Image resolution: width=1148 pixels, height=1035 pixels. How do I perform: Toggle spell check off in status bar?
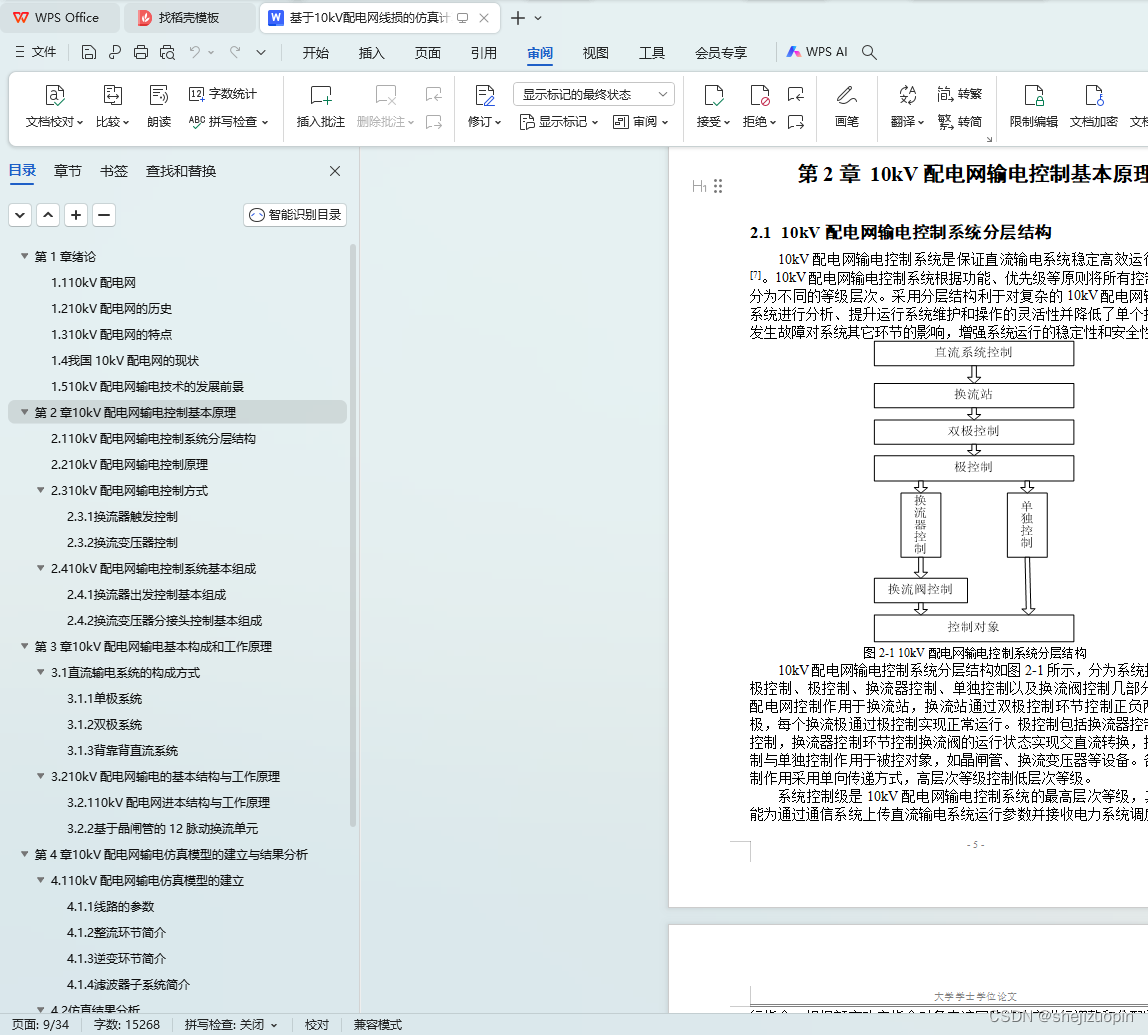point(227,1024)
